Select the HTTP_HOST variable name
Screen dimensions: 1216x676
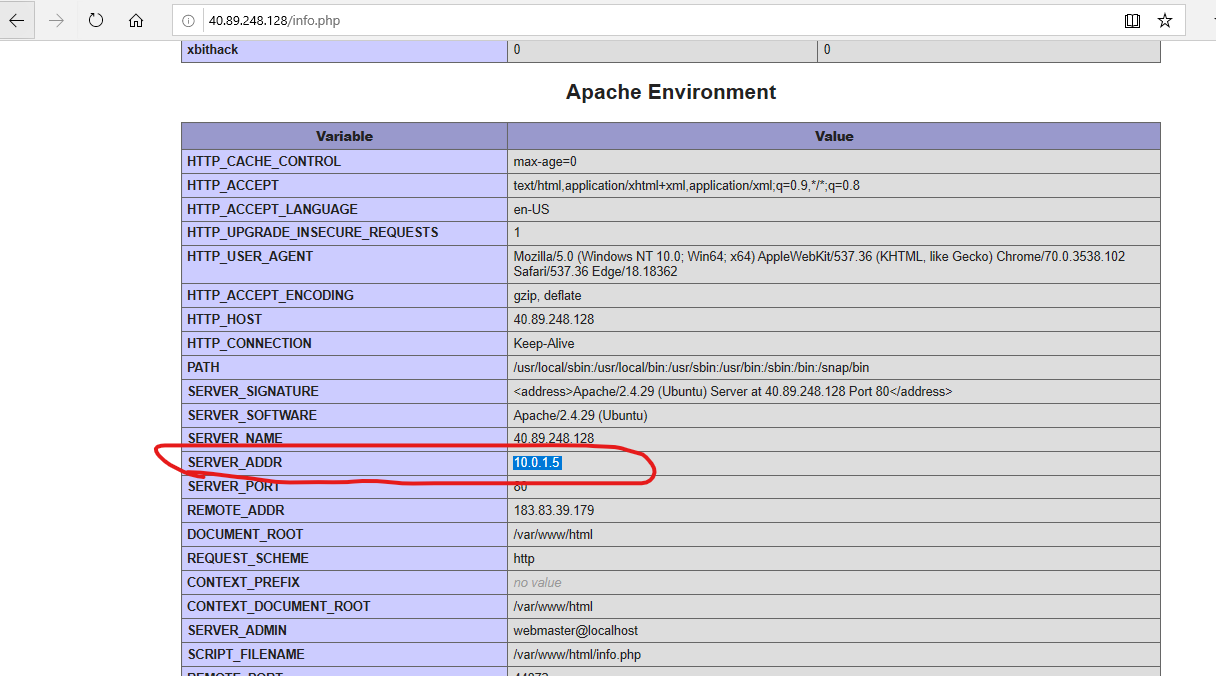(x=225, y=319)
